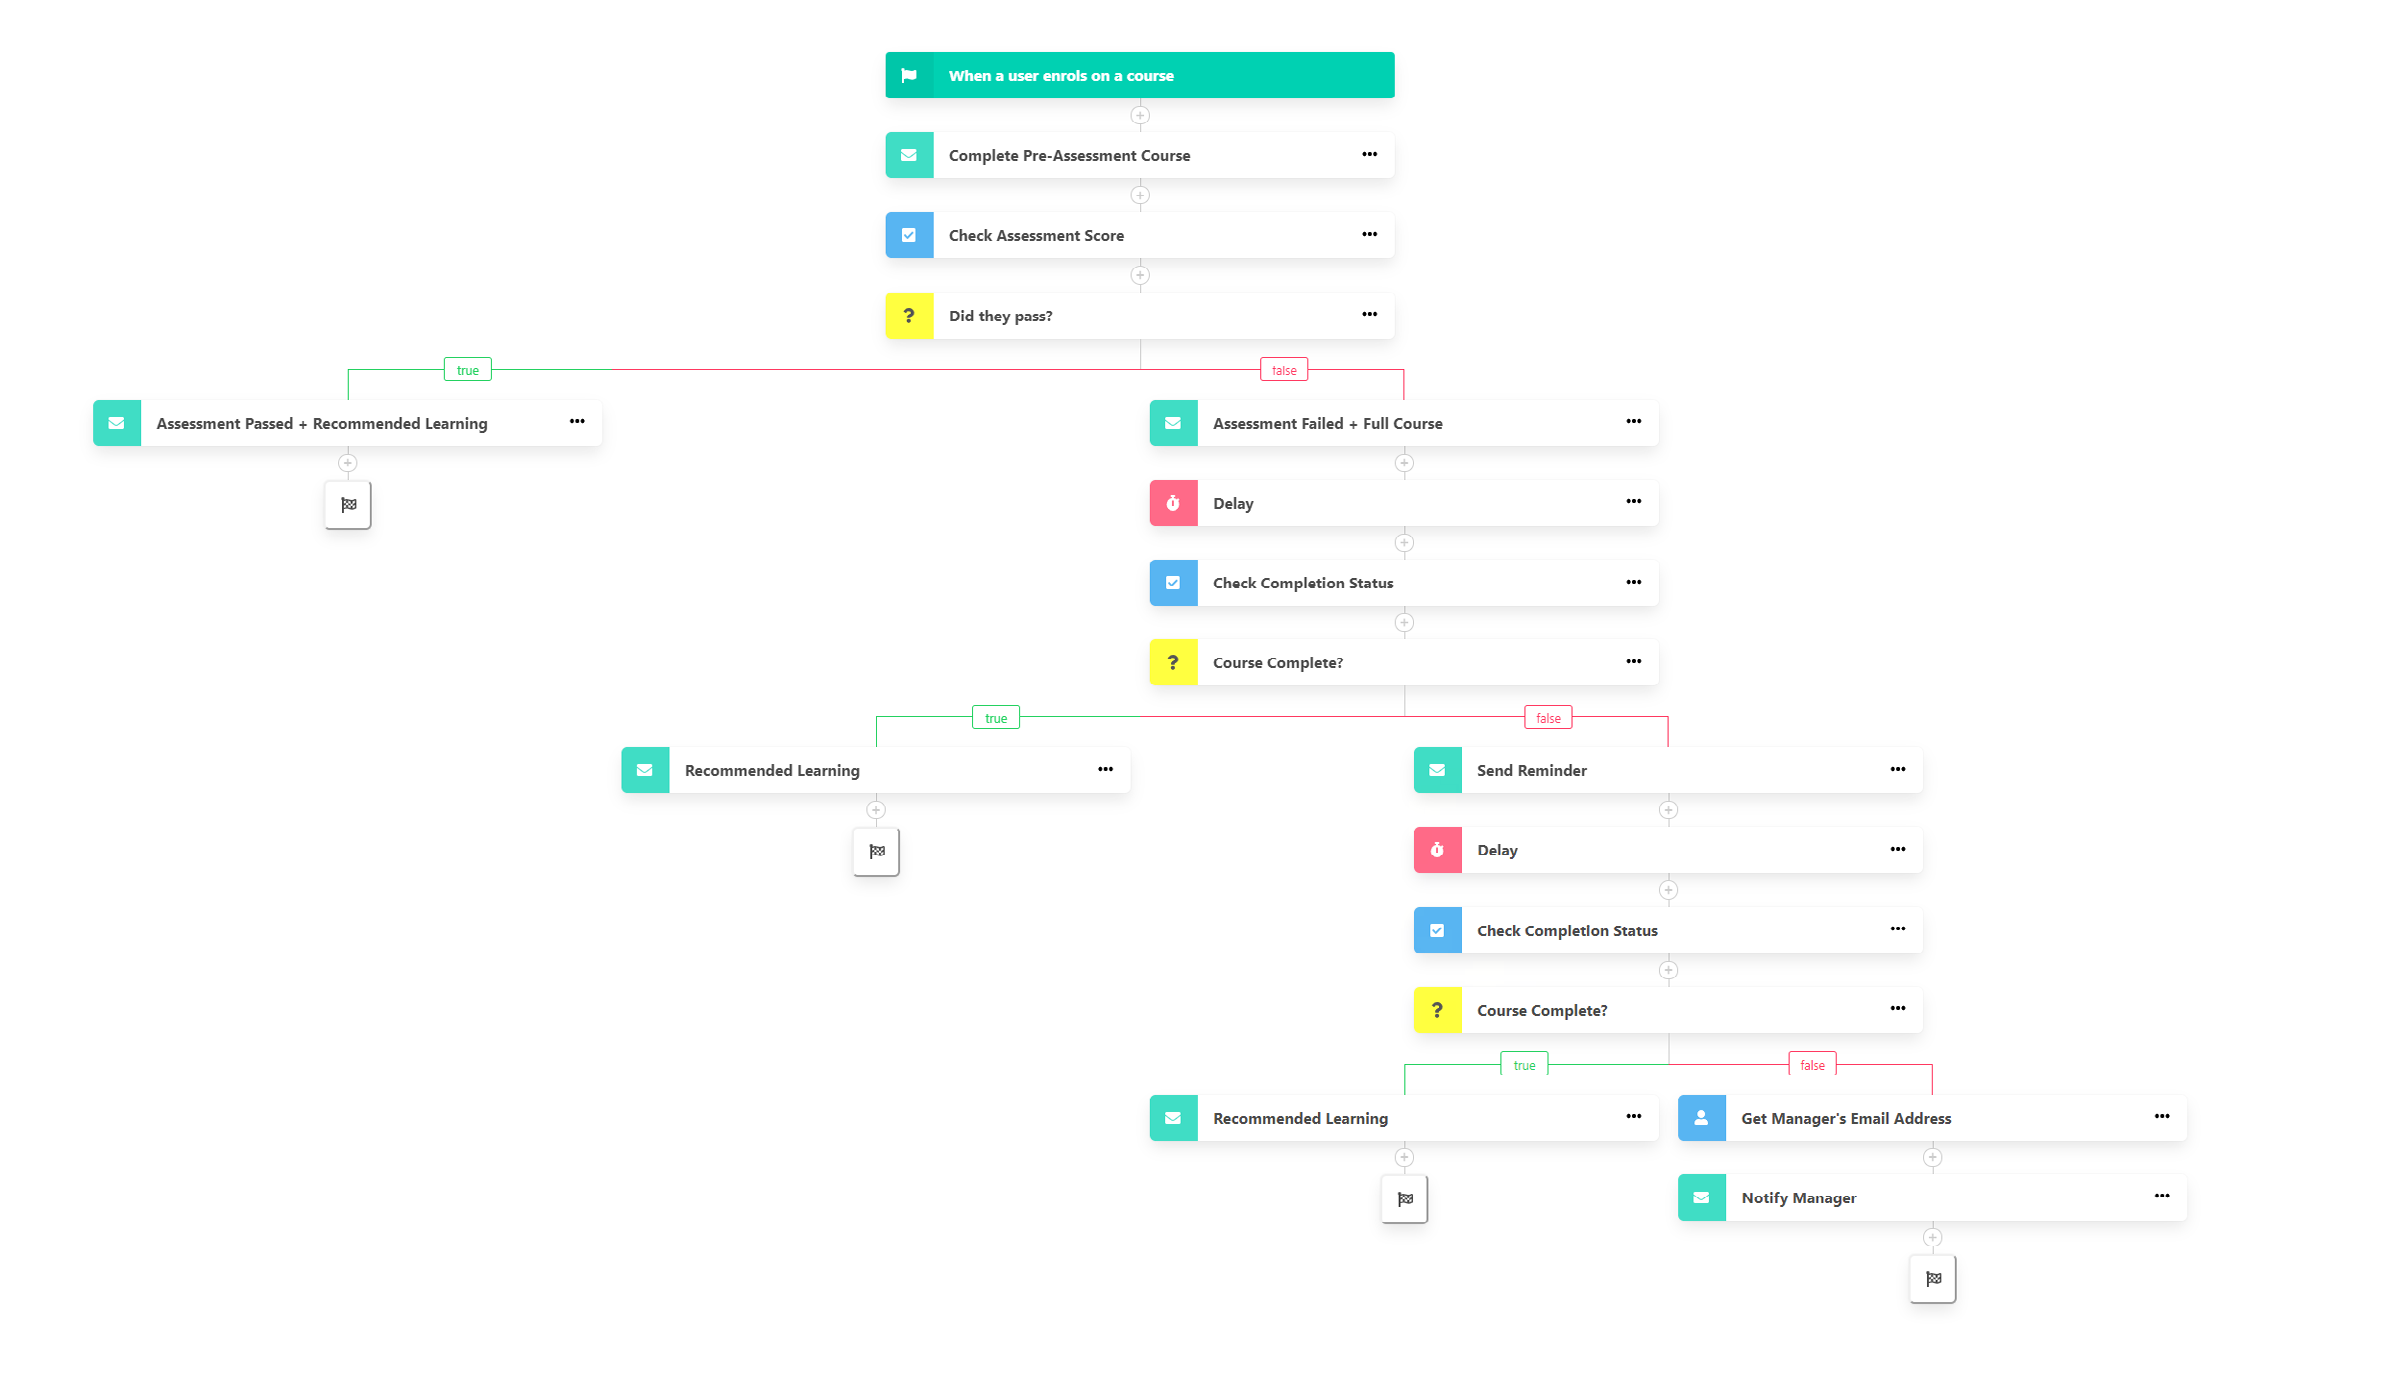
Task: Select the Assessment Passed + Recommended Learning node
Action: click(321, 422)
